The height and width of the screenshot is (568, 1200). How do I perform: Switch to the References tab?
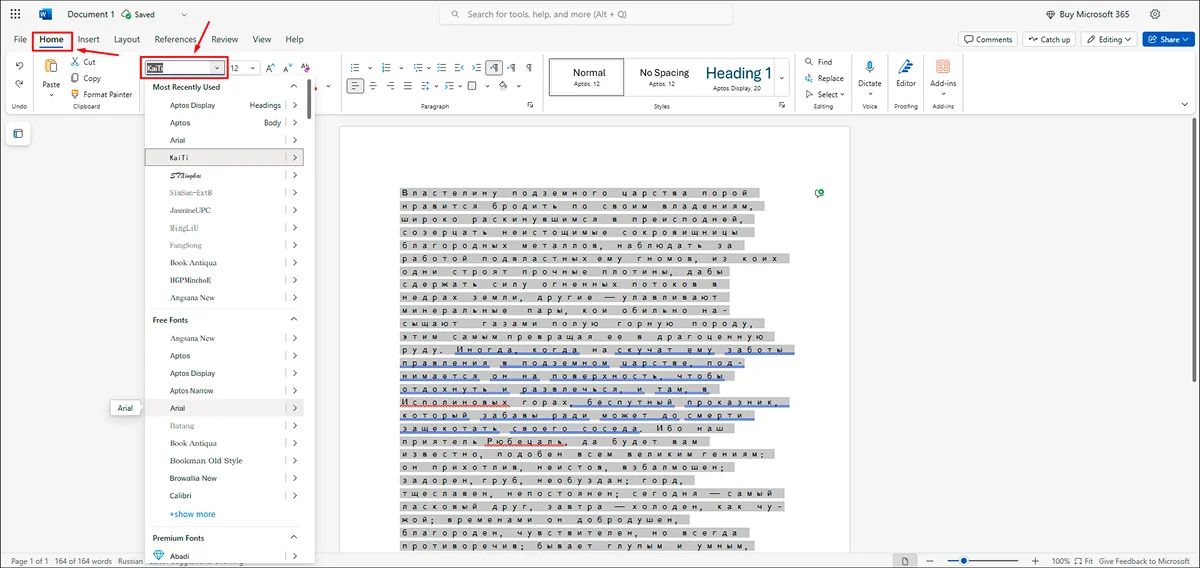[x=175, y=40]
